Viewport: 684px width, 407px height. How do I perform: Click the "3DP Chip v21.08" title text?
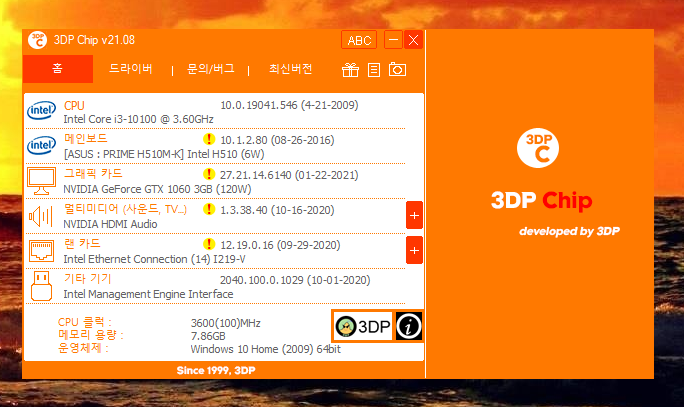point(94,40)
